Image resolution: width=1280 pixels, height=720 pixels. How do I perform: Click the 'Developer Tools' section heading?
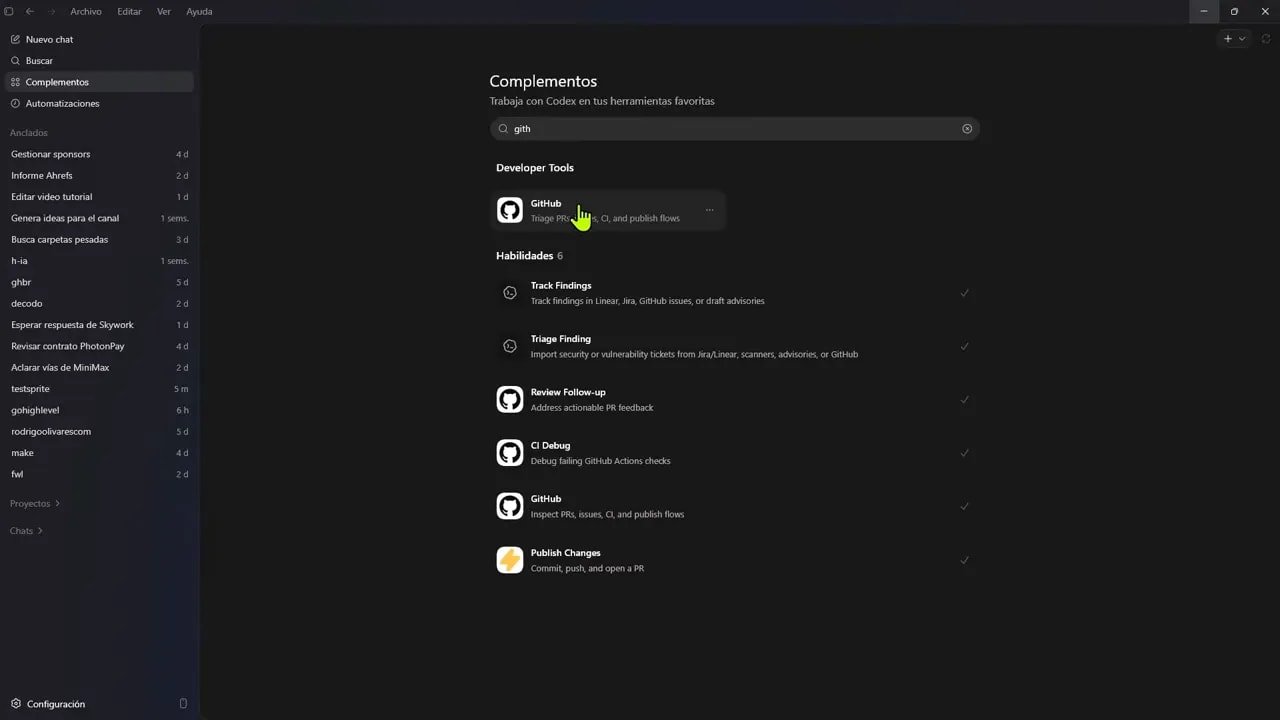(535, 168)
